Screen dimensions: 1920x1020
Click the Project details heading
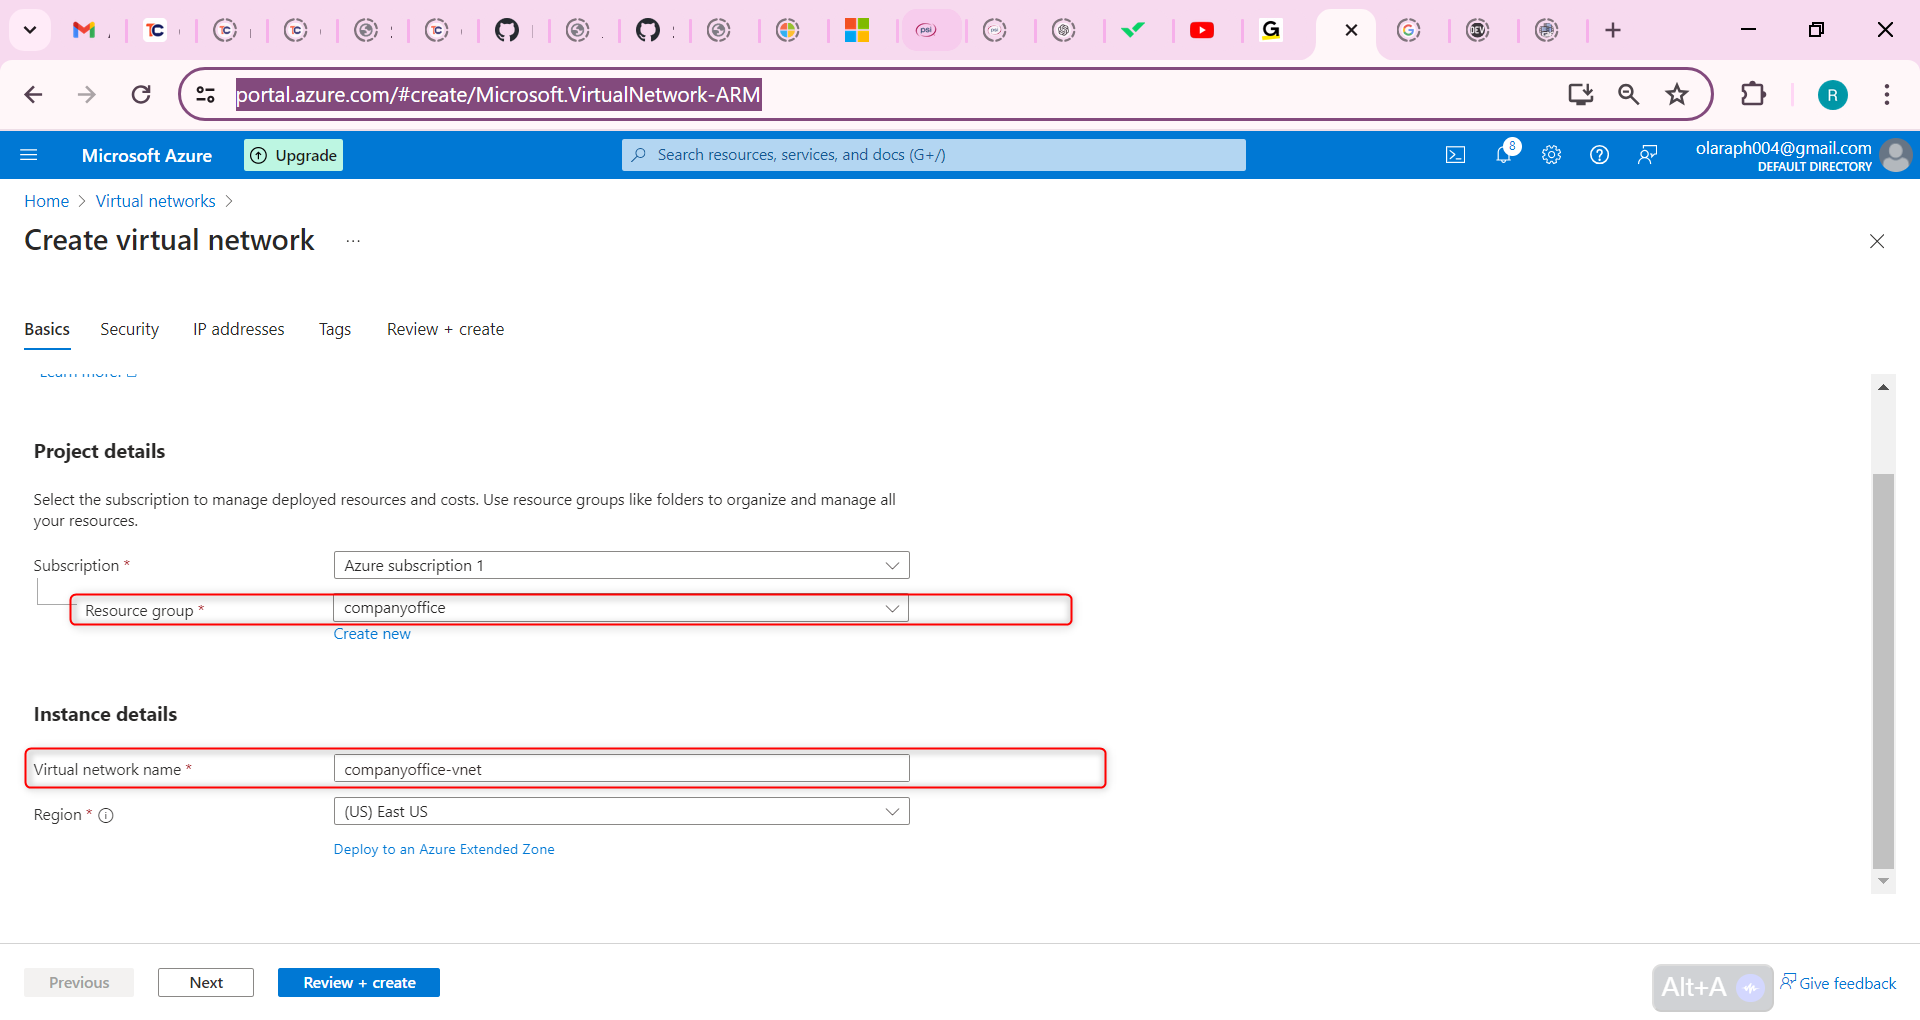click(x=99, y=451)
